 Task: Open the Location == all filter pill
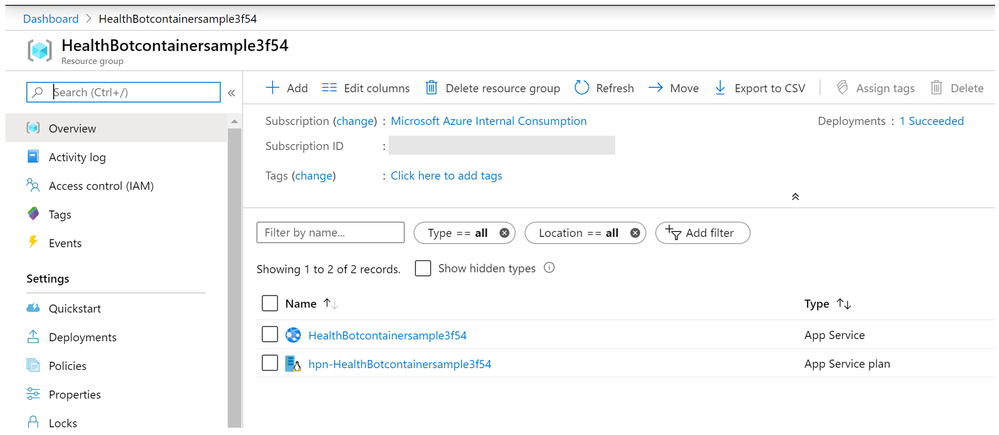pyautogui.click(x=585, y=233)
